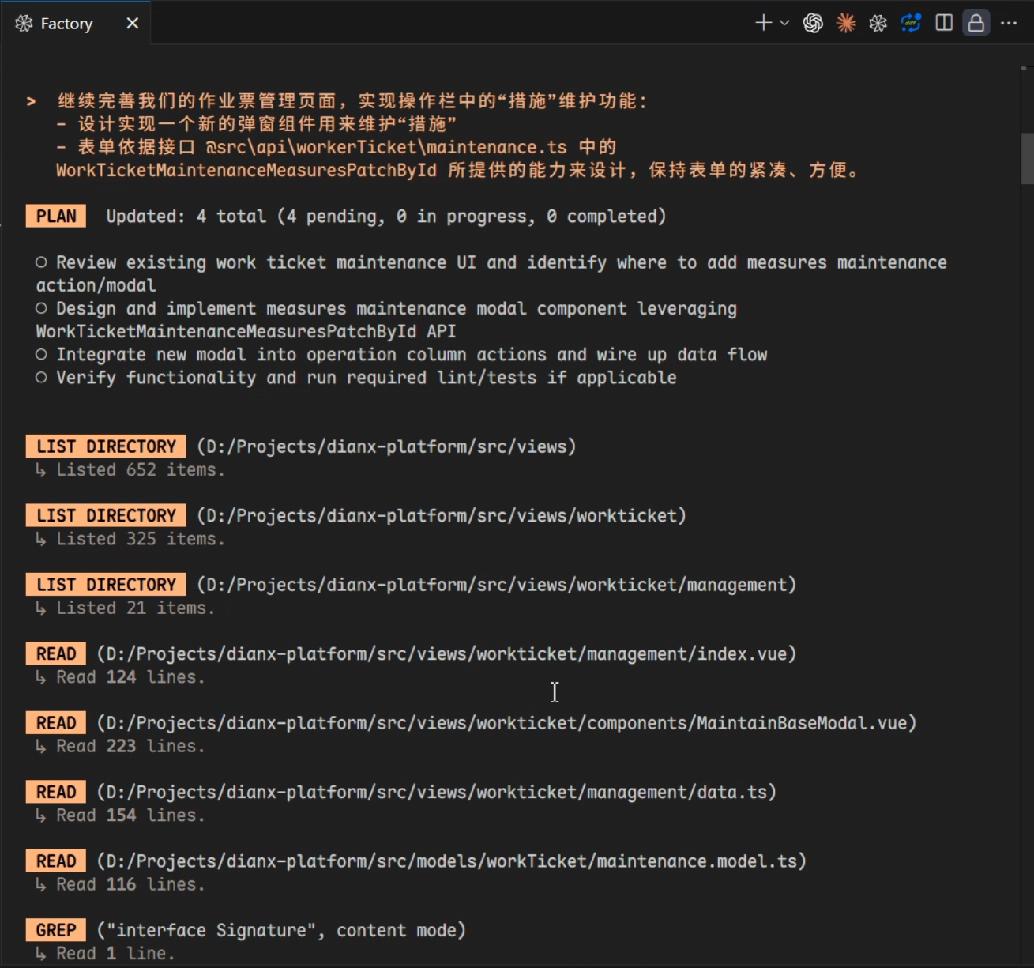The height and width of the screenshot is (968, 1034).
Task: Toggle the lock group icon
Action: (976, 23)
